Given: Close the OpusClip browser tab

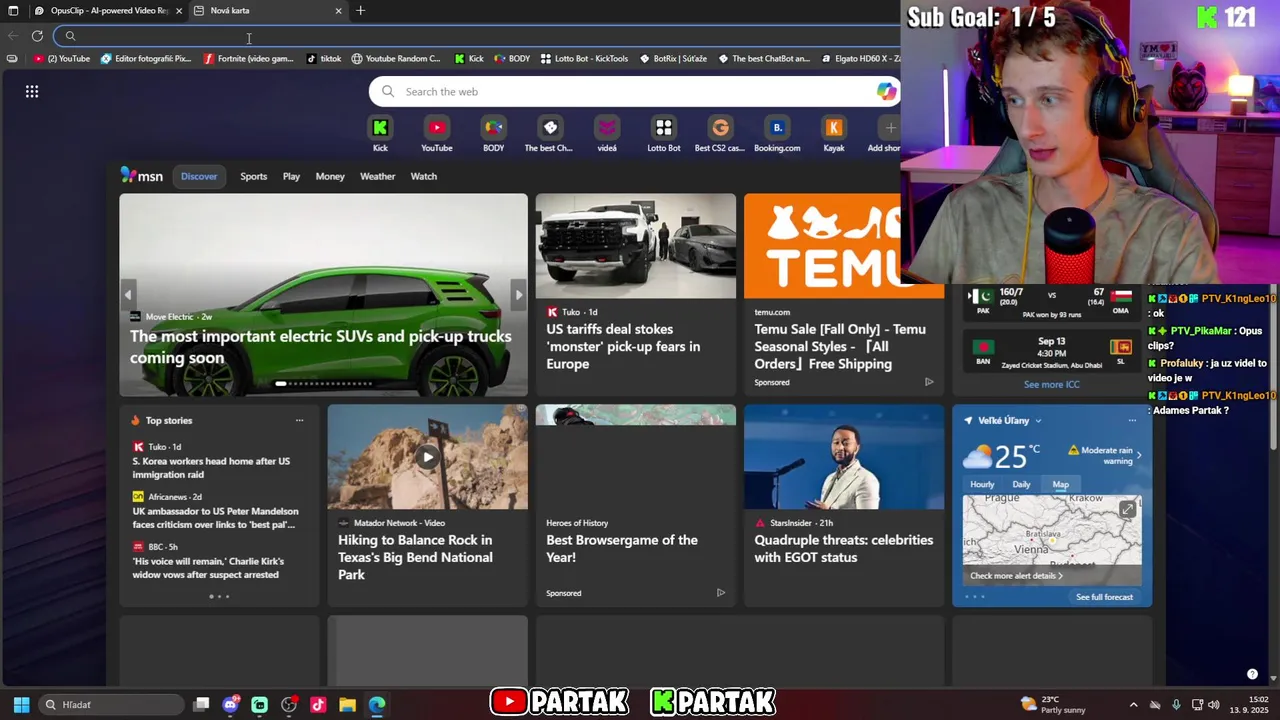Looking at the screenshot, I should (x=179, y=11).
